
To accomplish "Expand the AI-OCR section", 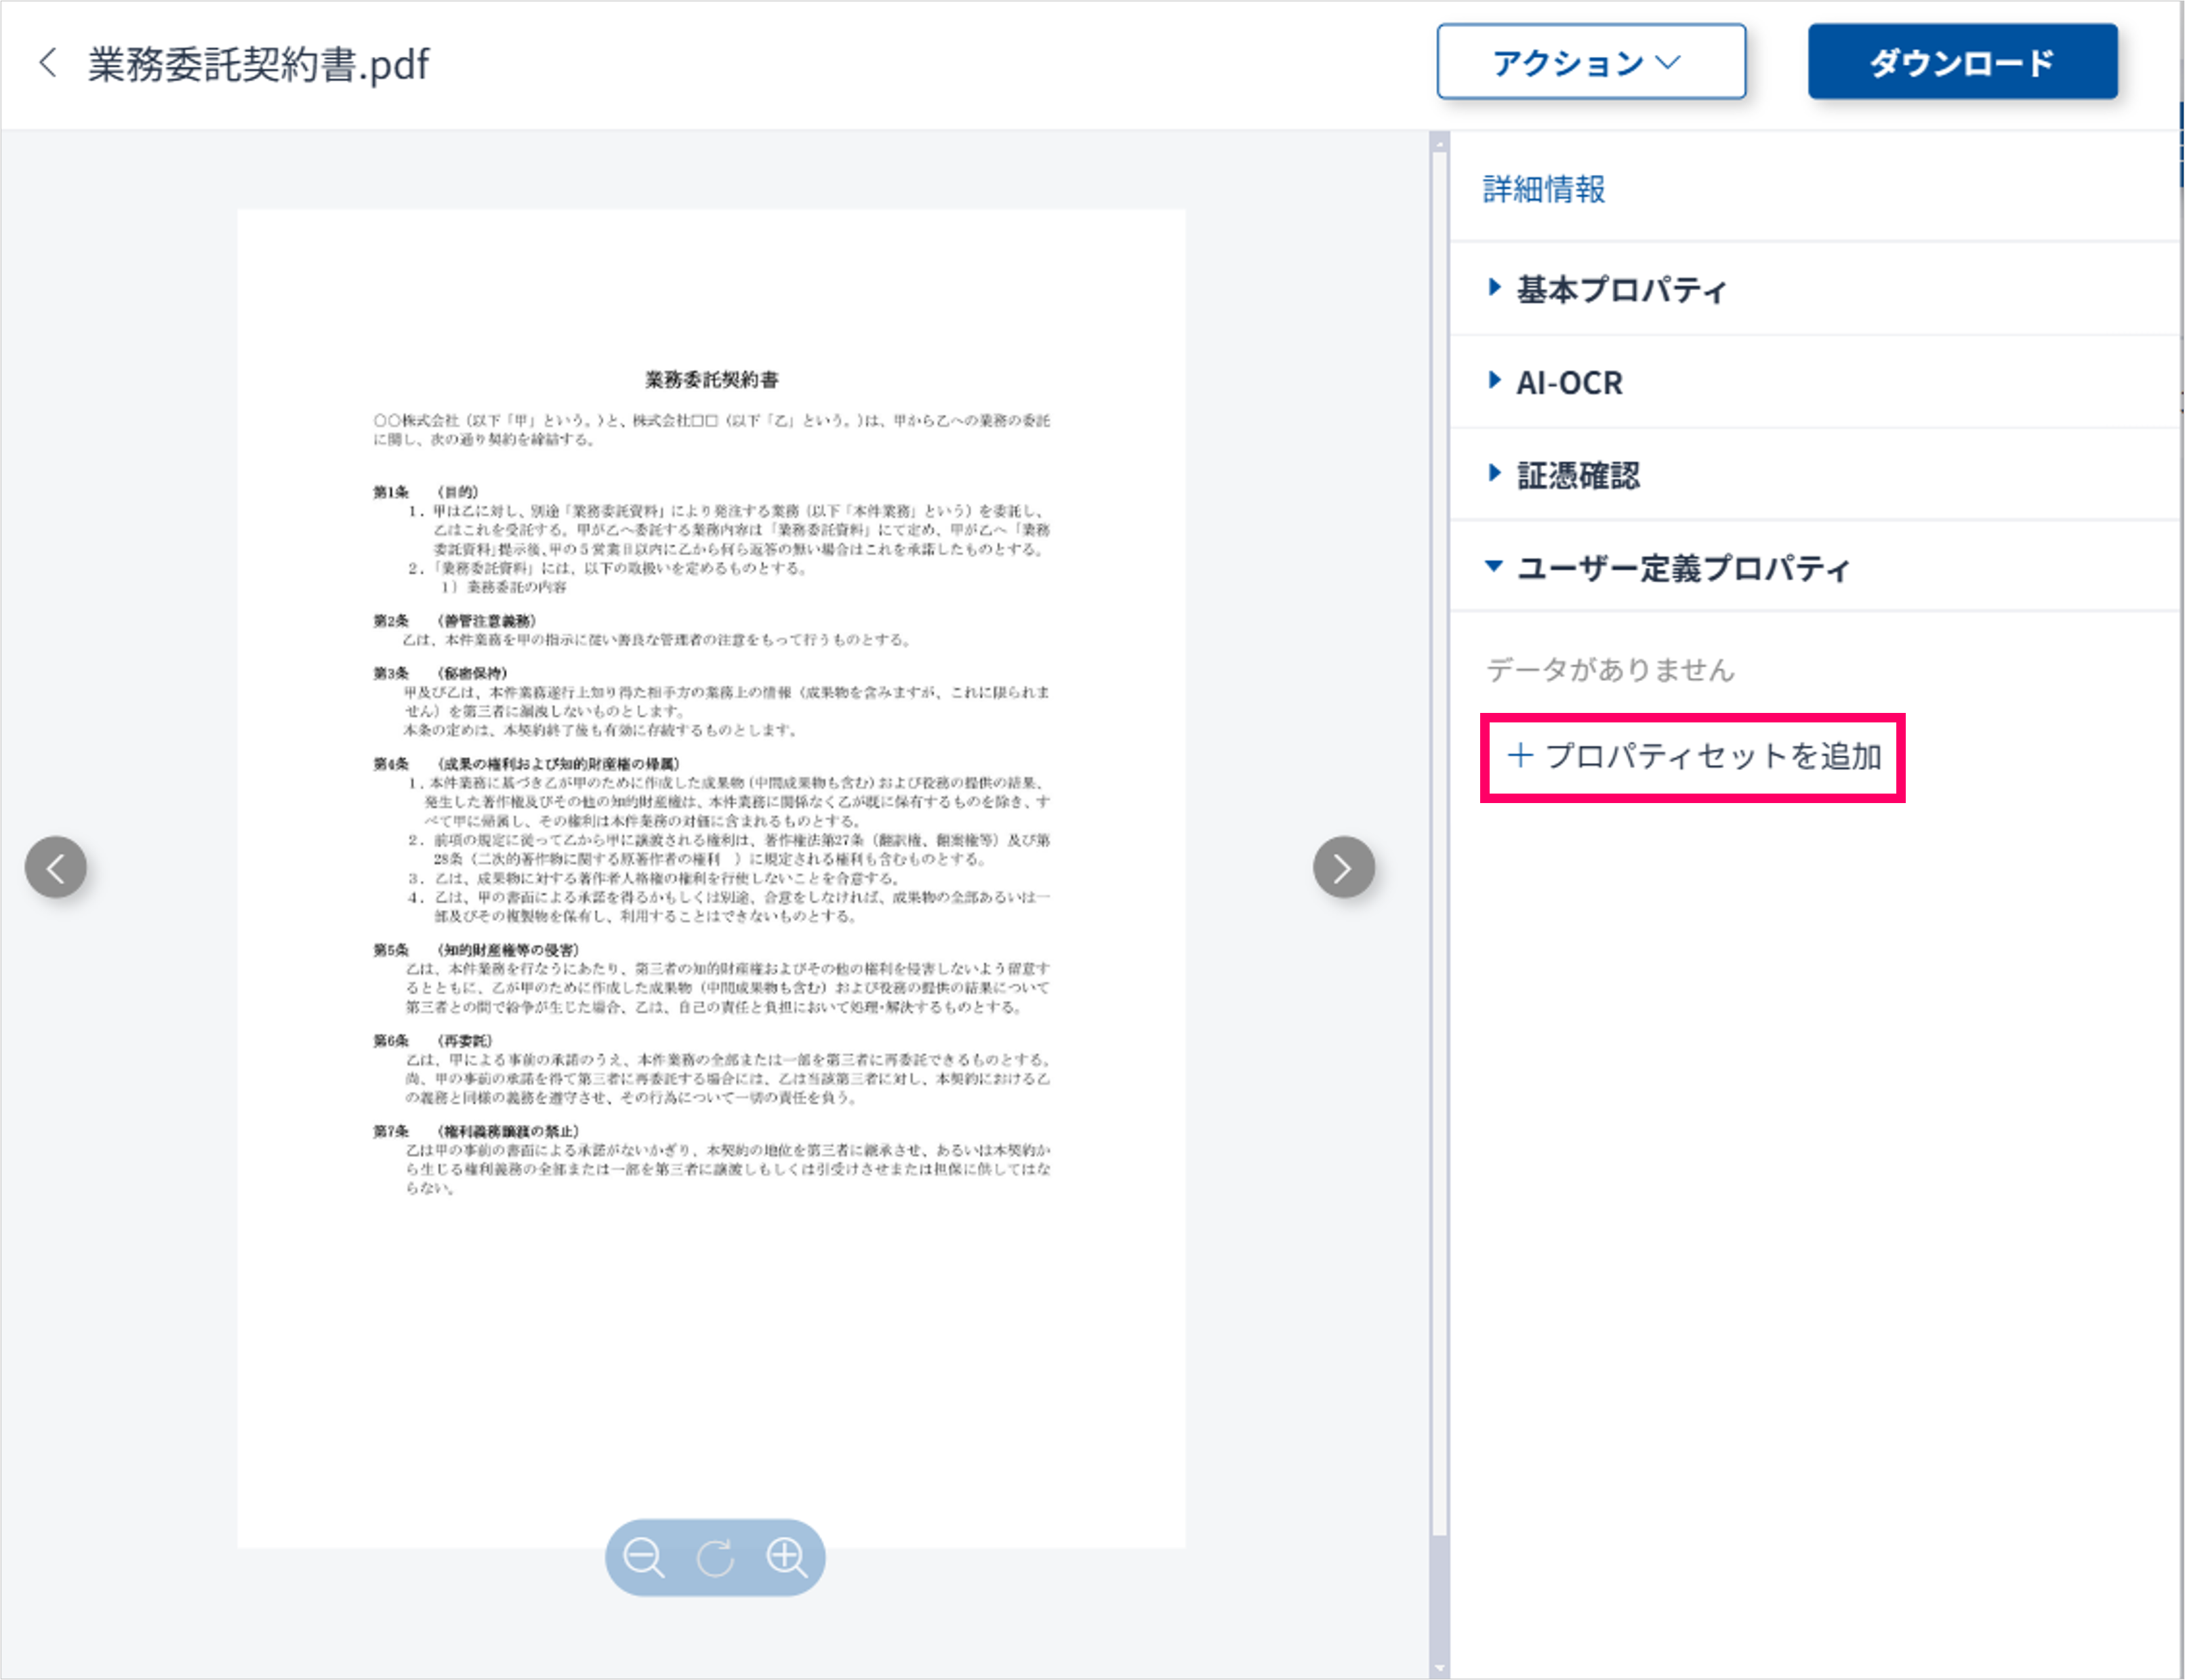I will (x=1569, y=382).
